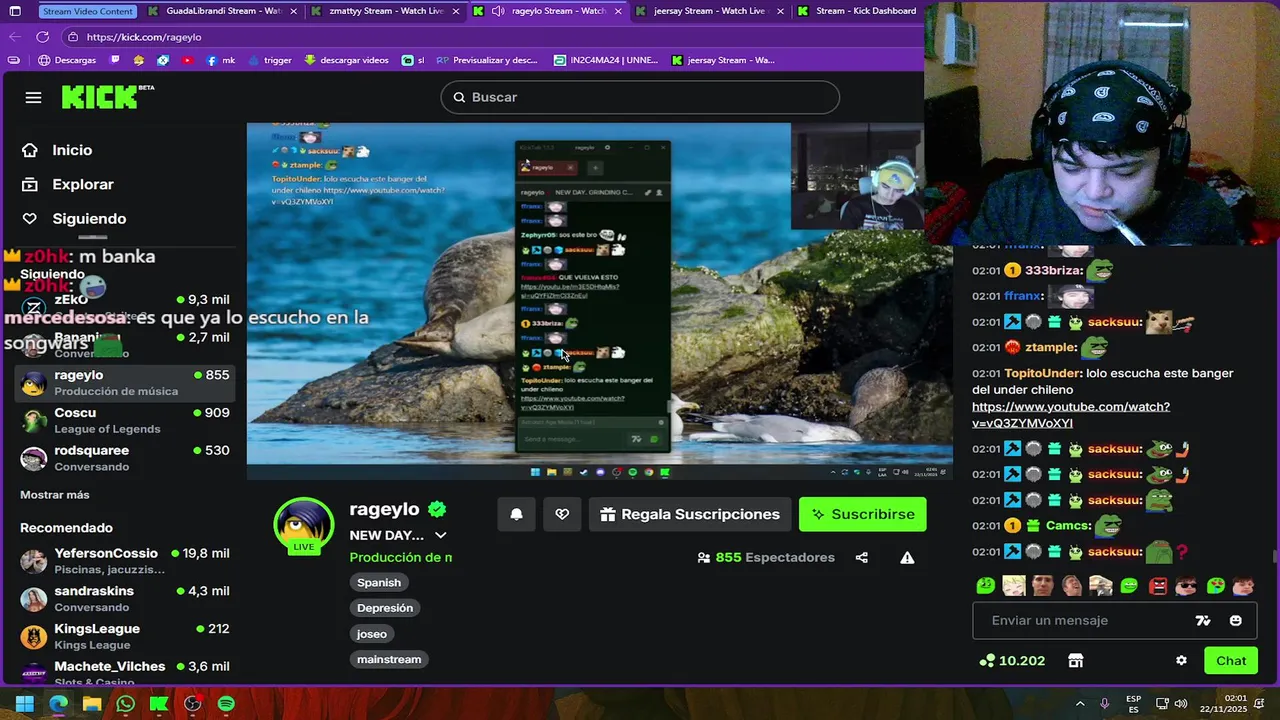Screen dimensions: 1280x720
Task: Open the YouTube bookmark icon
Action: [187, 60]
